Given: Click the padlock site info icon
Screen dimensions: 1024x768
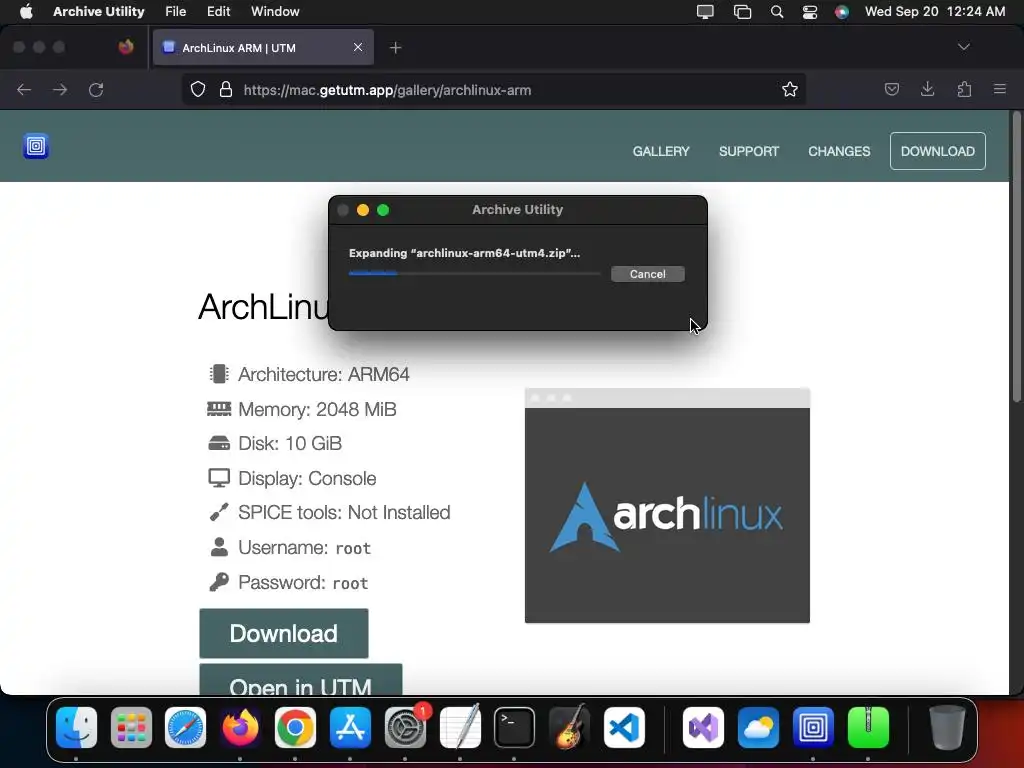Looking at the screenshot, I should [x=226, y=89].
